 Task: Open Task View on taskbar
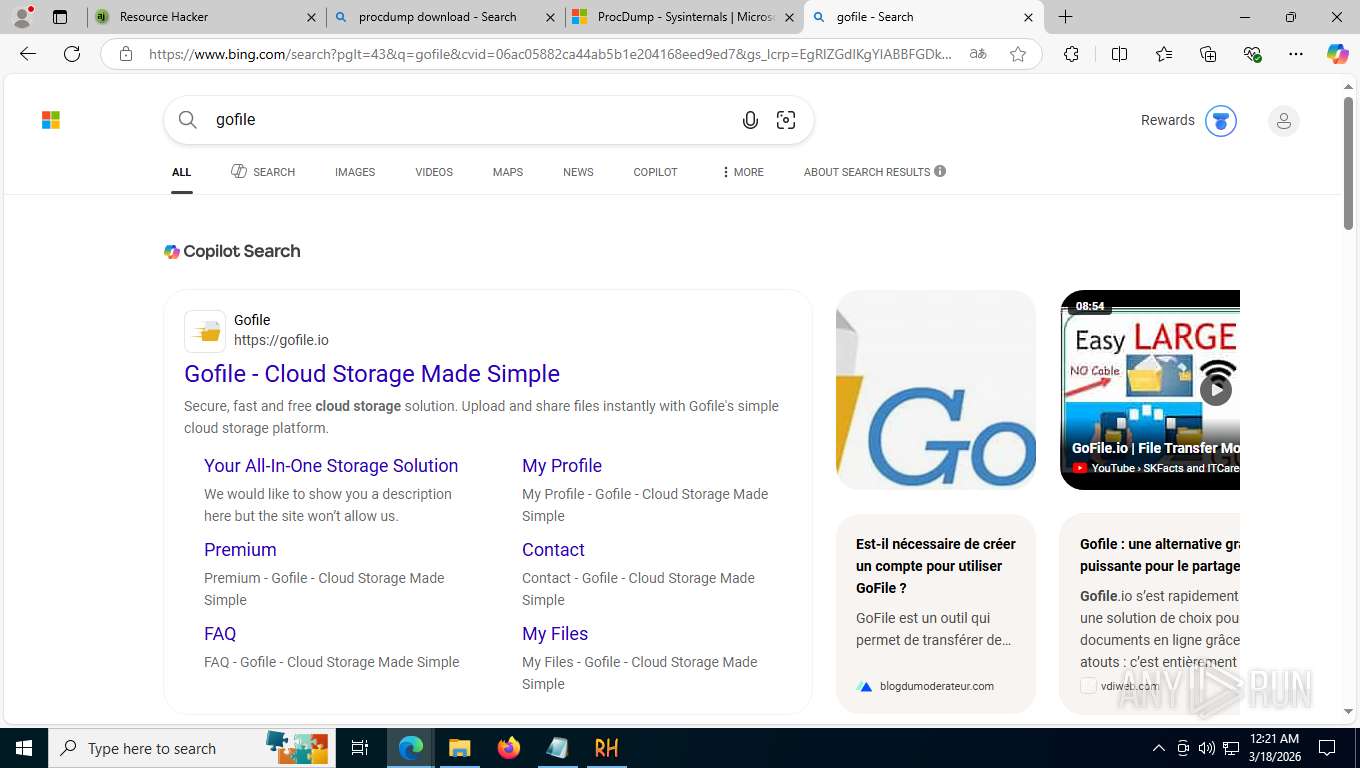click(x=360, y=748)
